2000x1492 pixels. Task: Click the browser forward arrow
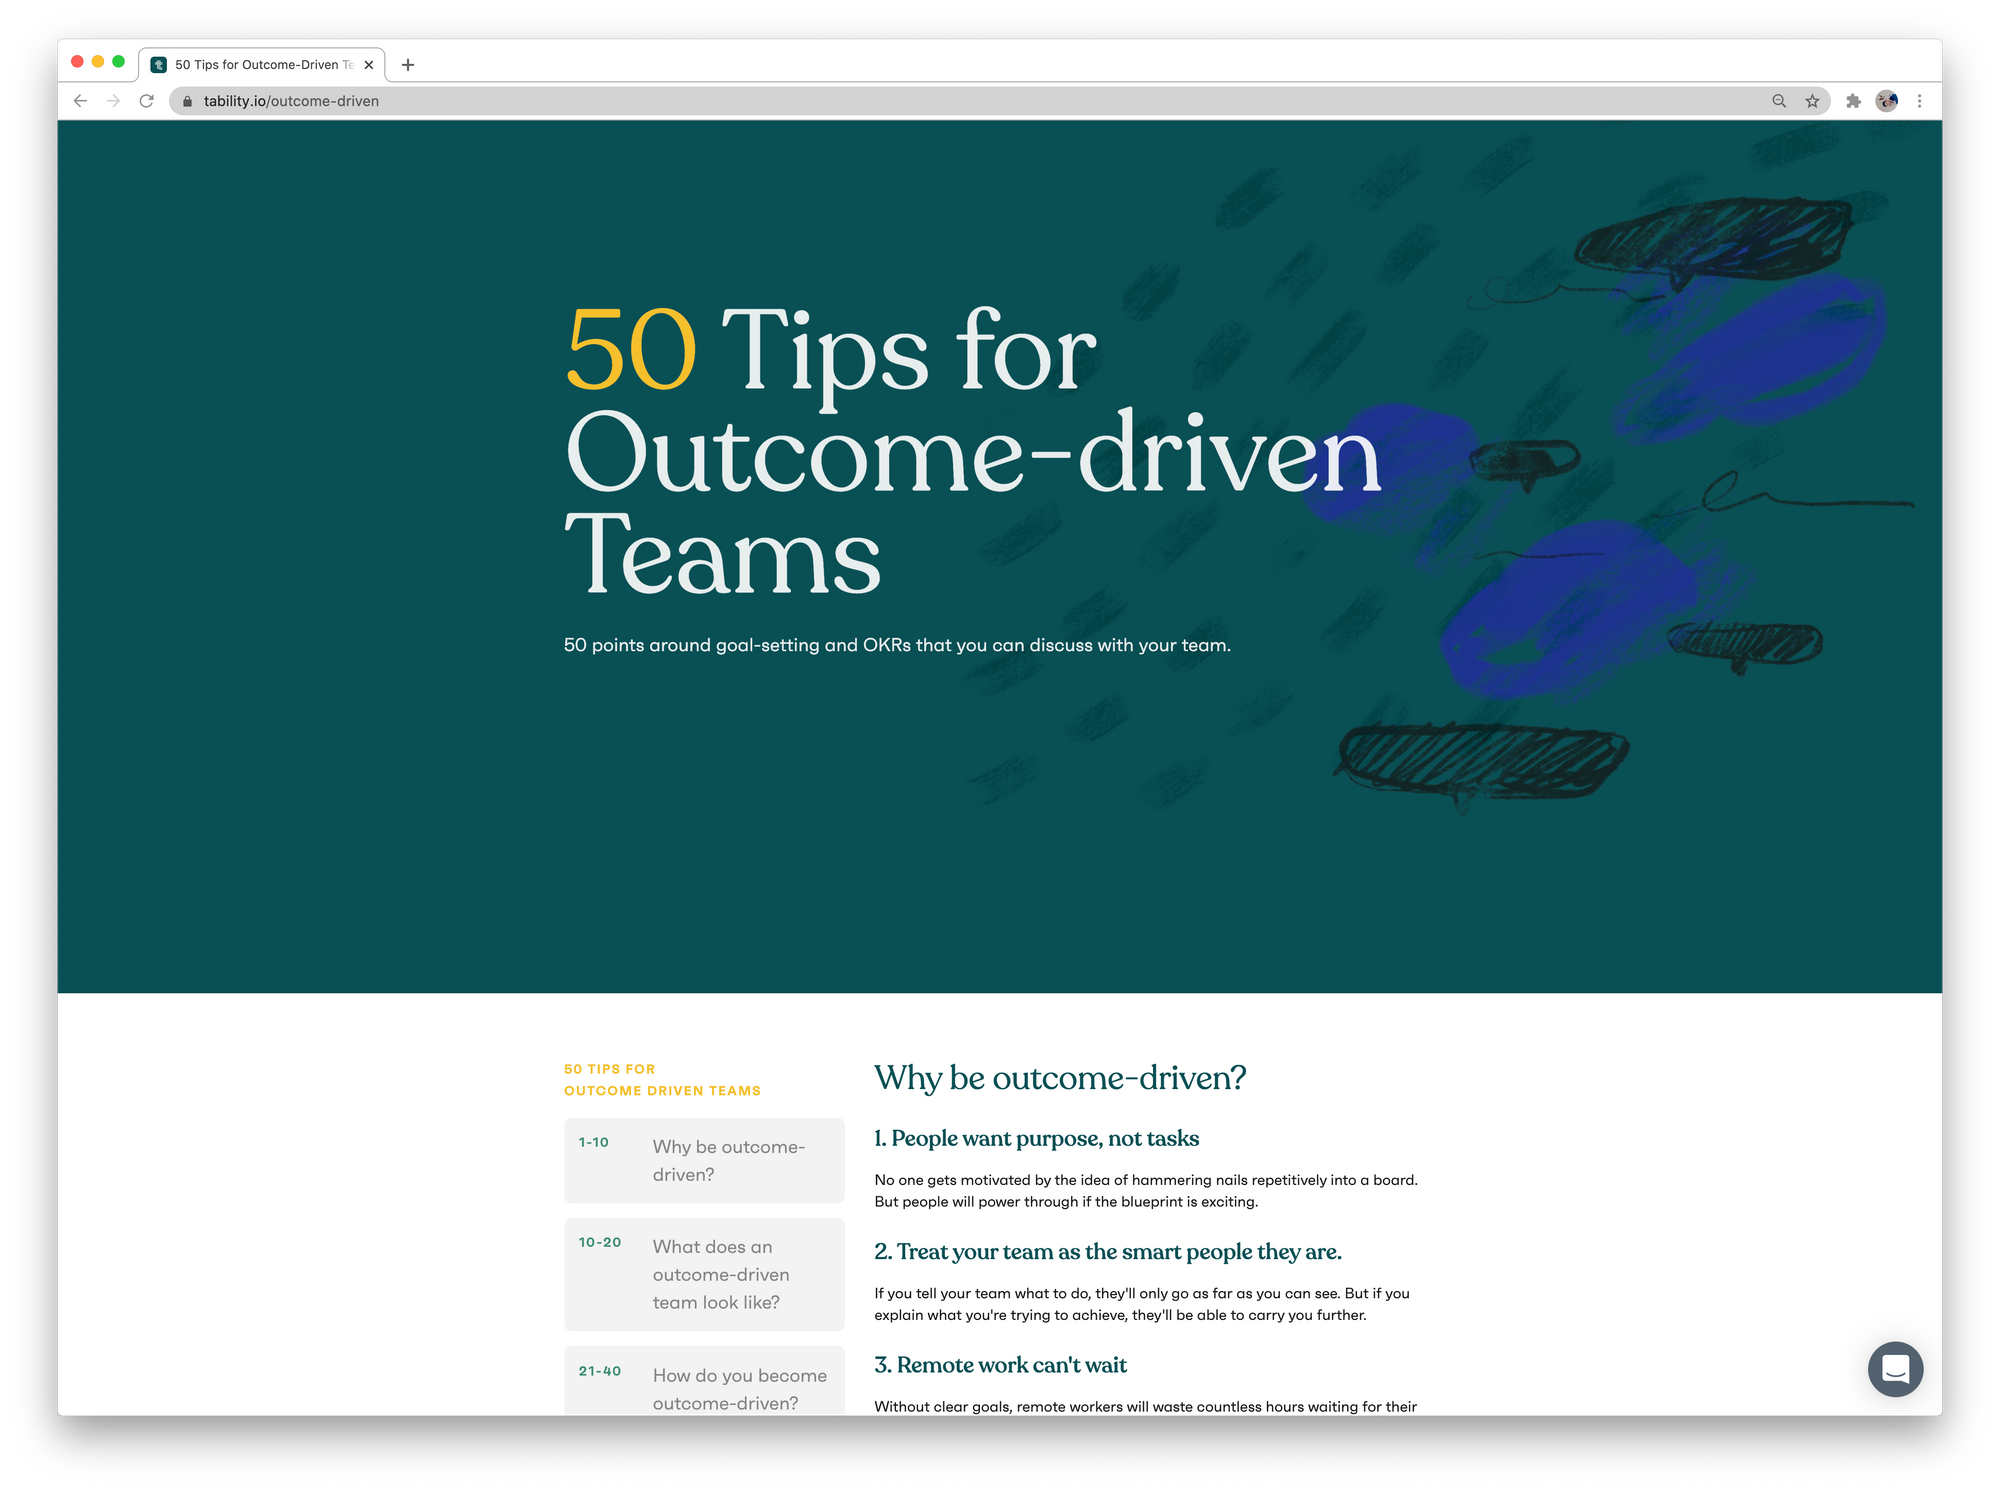point(113,101)
